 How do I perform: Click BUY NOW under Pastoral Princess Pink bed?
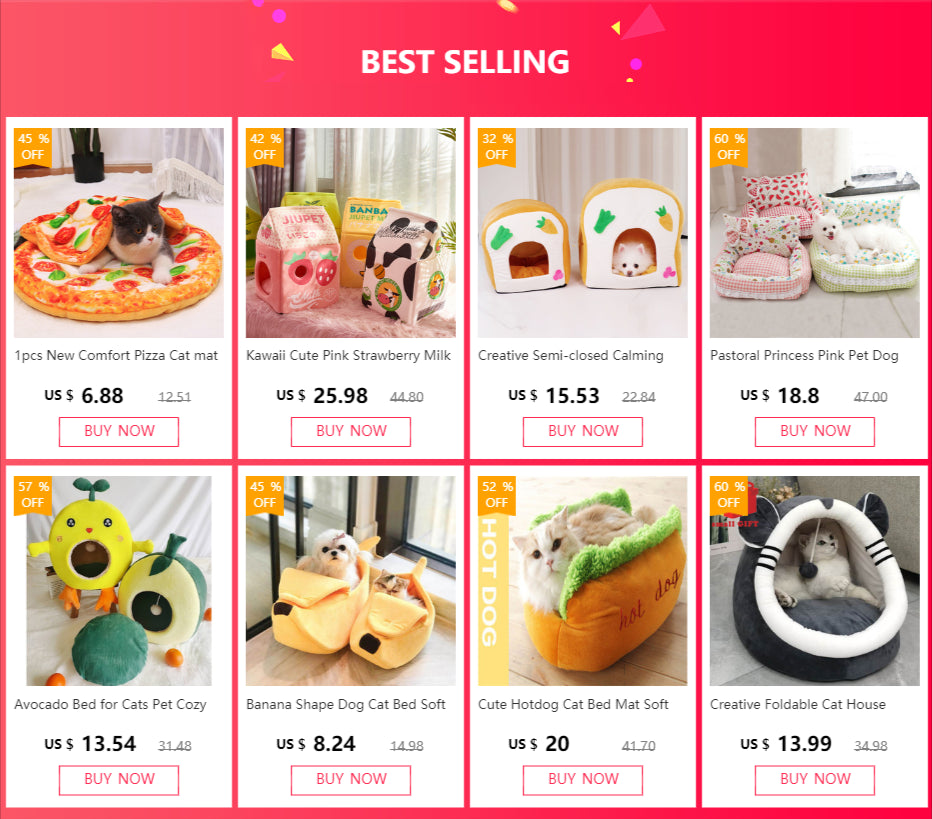pyautogui.click(x=815, y=431)
